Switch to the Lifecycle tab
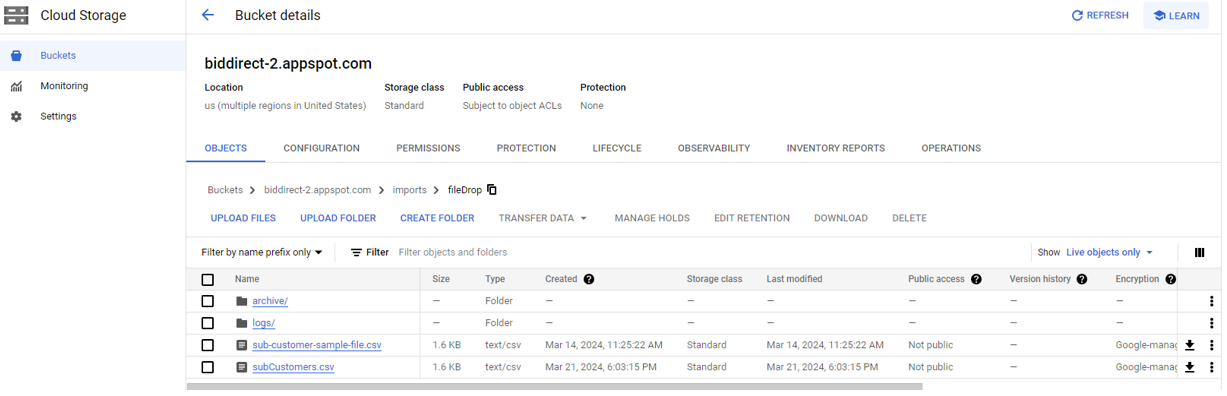The width and height of the screenshot is (1227, 396). [x=617, y=148]
